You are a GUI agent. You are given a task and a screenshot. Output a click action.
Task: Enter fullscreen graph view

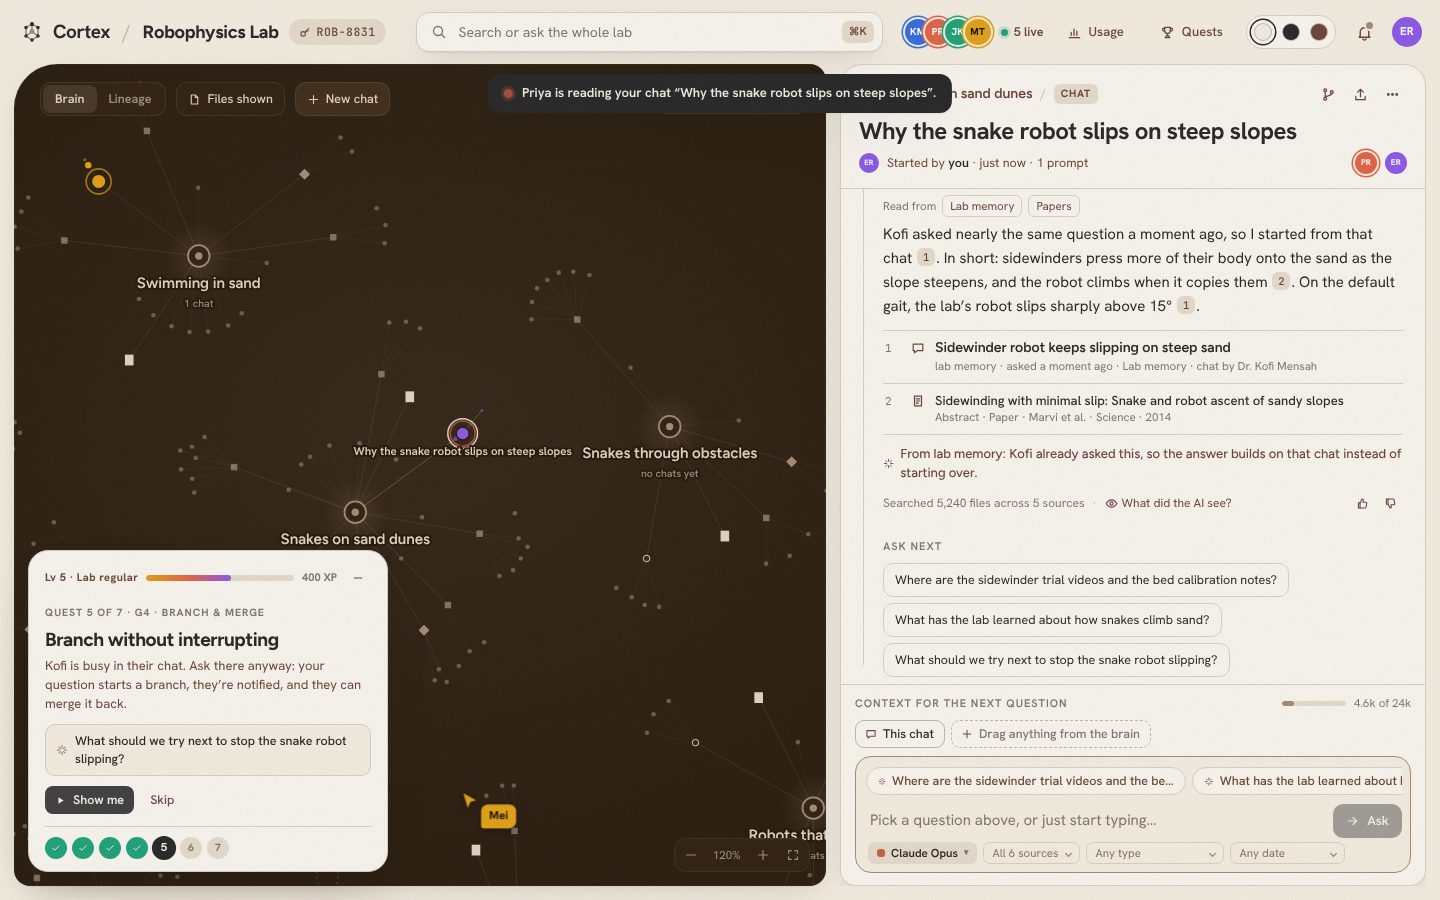(793, 855)
